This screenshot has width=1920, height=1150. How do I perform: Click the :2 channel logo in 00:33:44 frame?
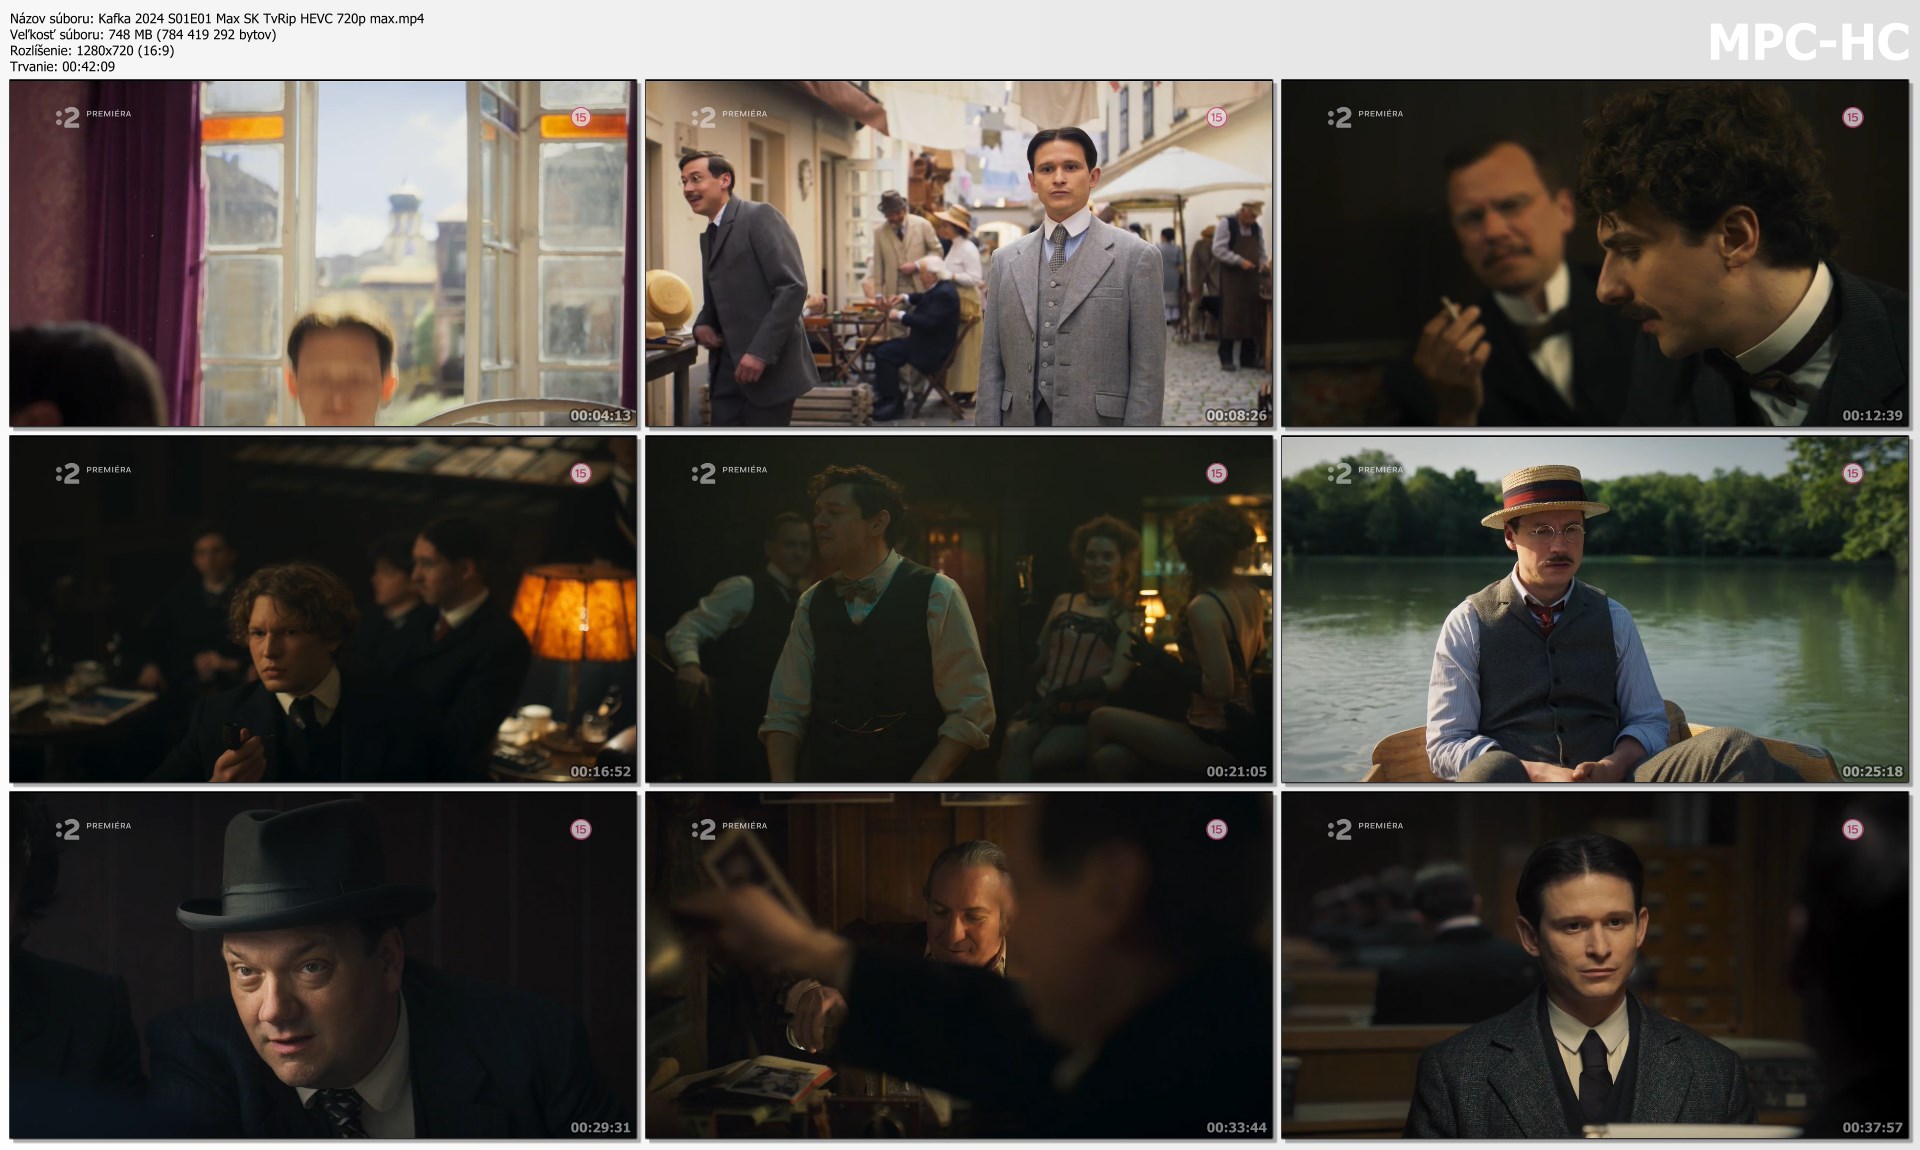point(703,830)
